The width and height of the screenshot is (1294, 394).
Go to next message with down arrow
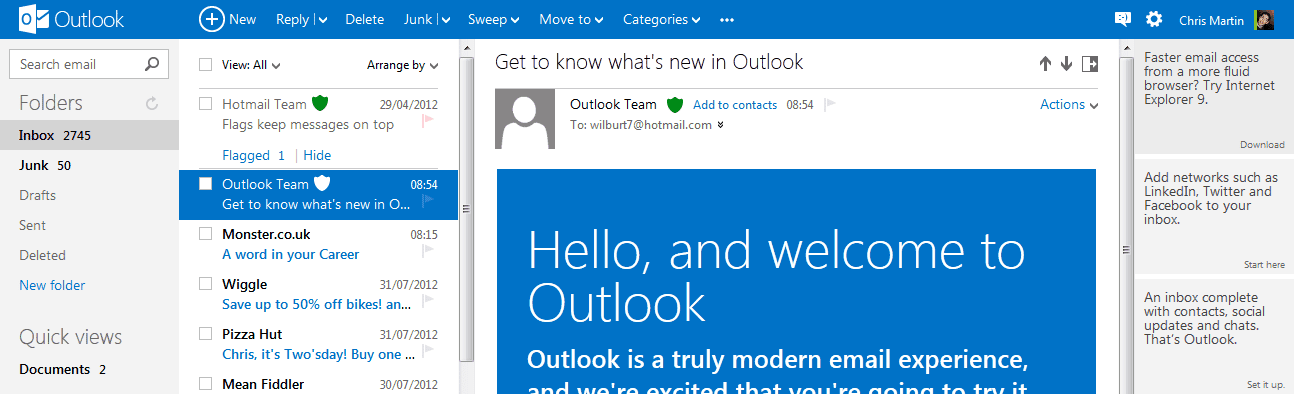1066,64
